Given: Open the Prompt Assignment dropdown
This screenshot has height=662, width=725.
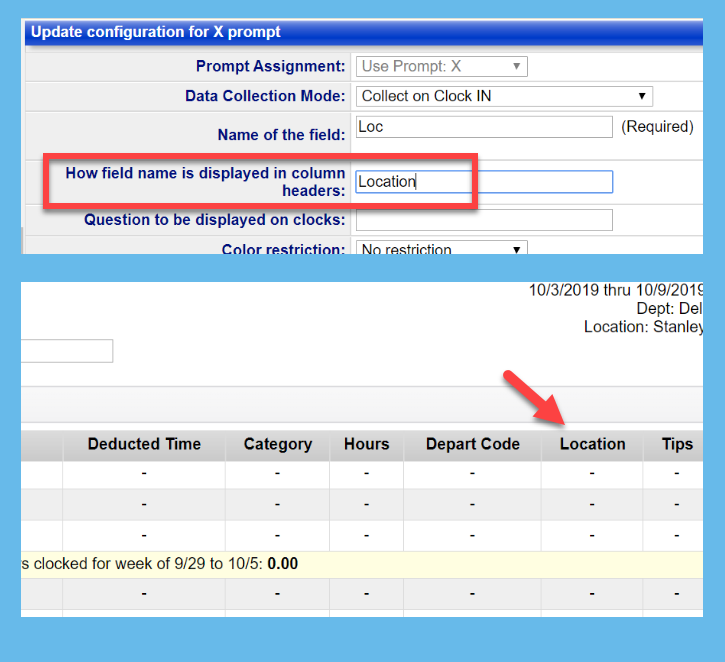Looking at the screenshot, I should tap(441, 67).
